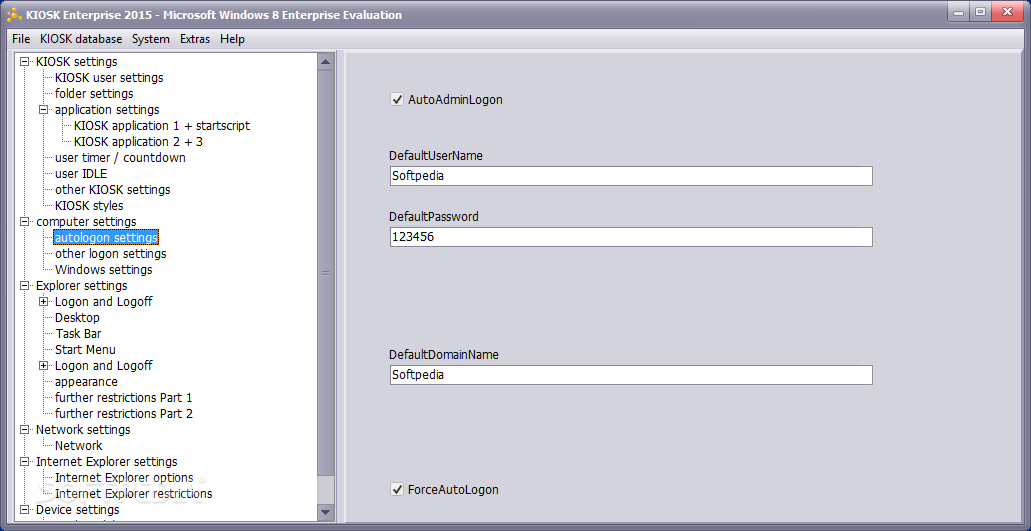
Task: Select Start Menu in the tree
Action: click(x=85, y=350)
